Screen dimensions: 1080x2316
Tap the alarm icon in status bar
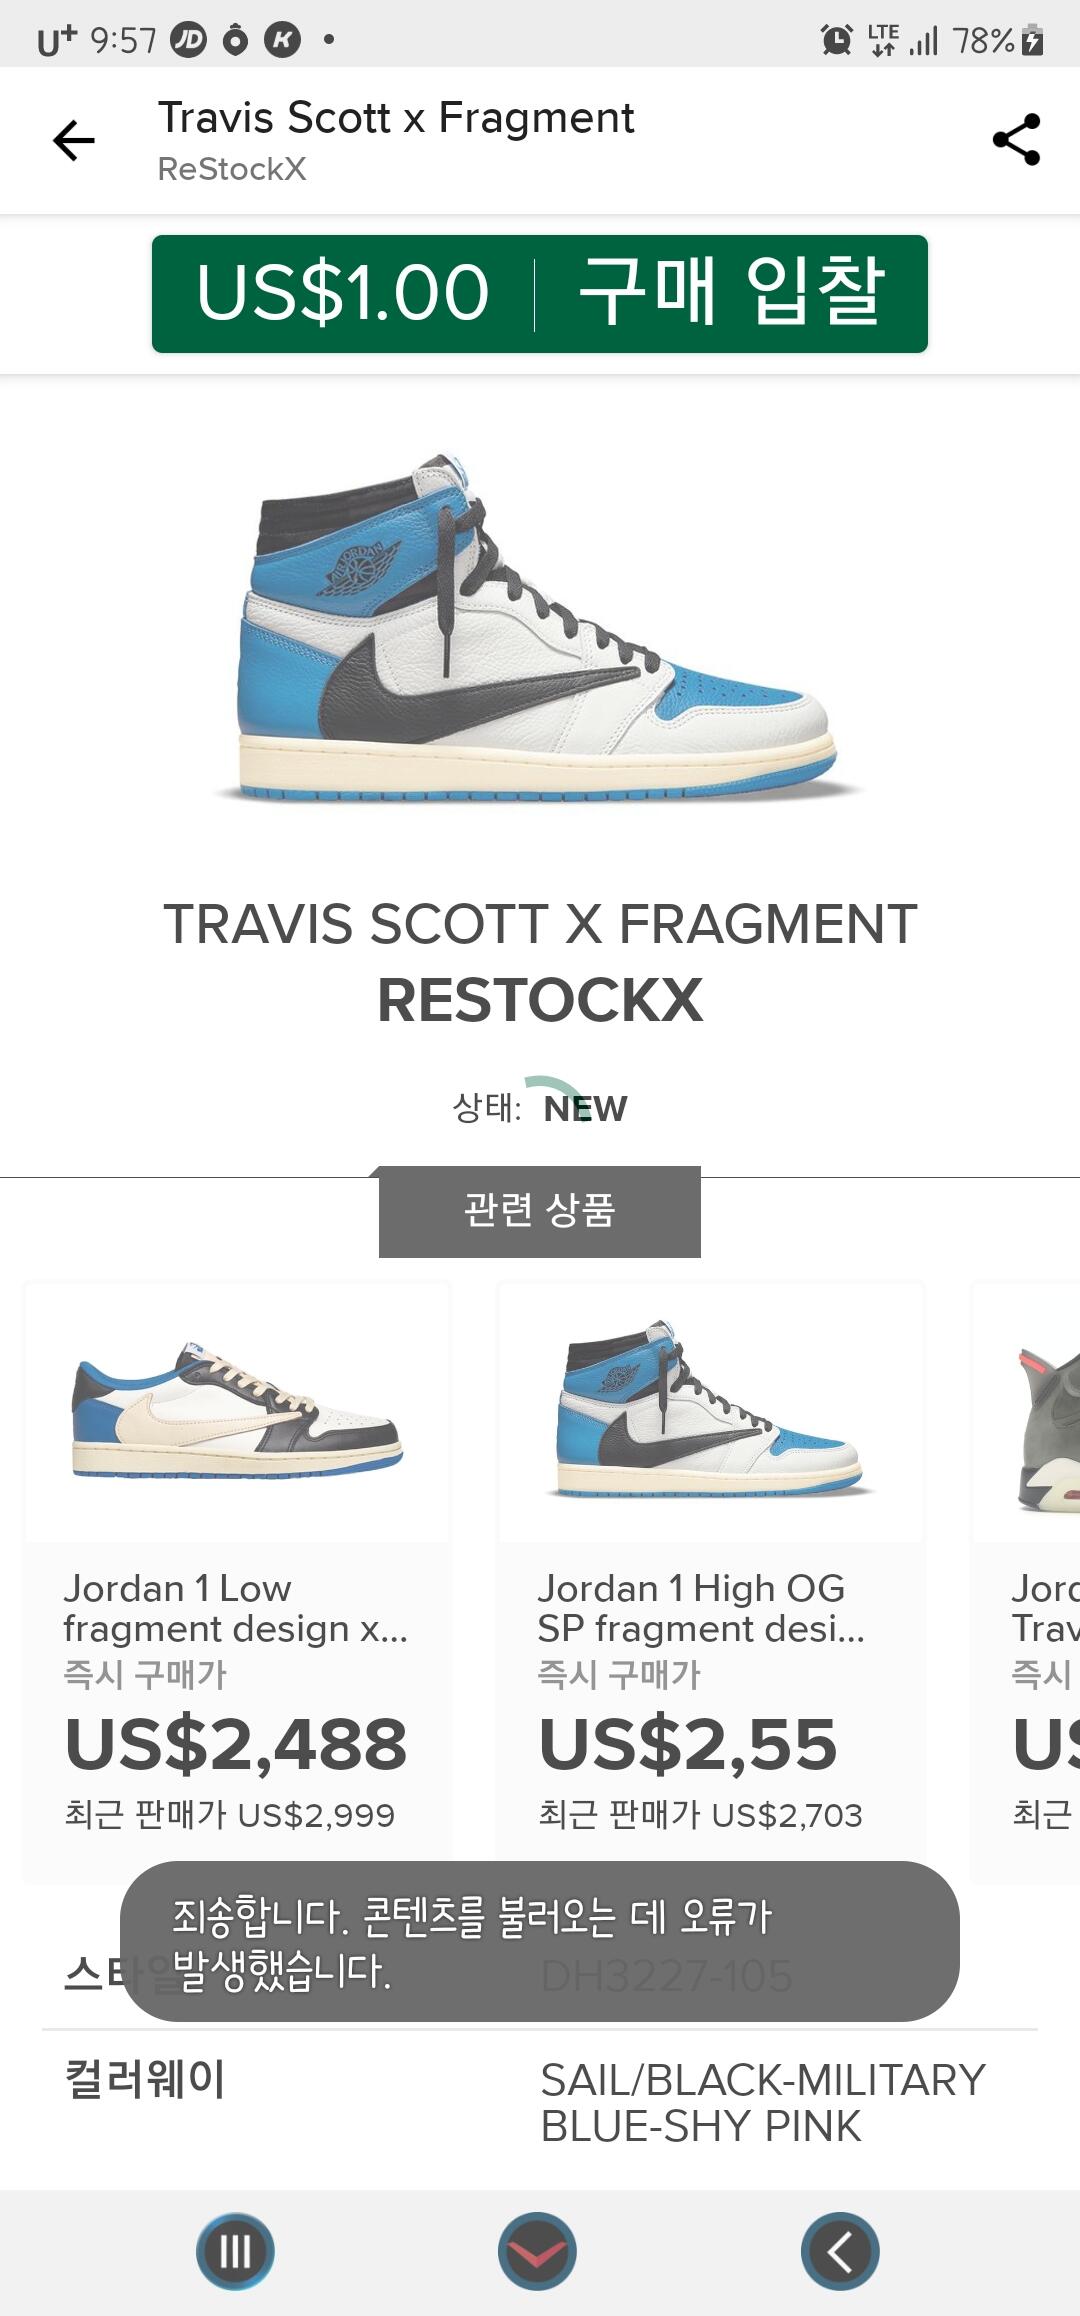pyautogui.click(x=836, y=40)
